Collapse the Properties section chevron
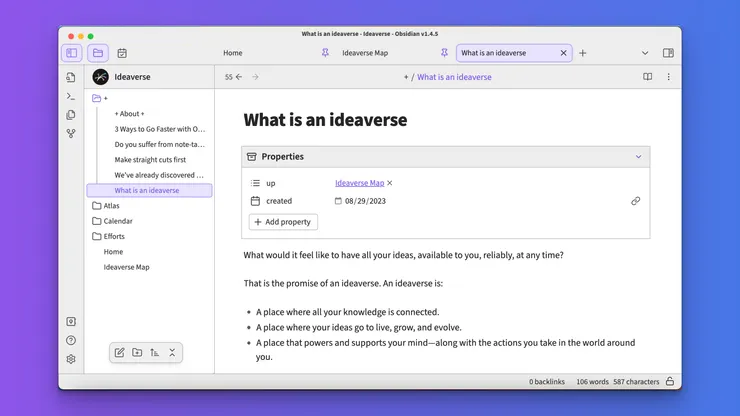 click(638, 157)
